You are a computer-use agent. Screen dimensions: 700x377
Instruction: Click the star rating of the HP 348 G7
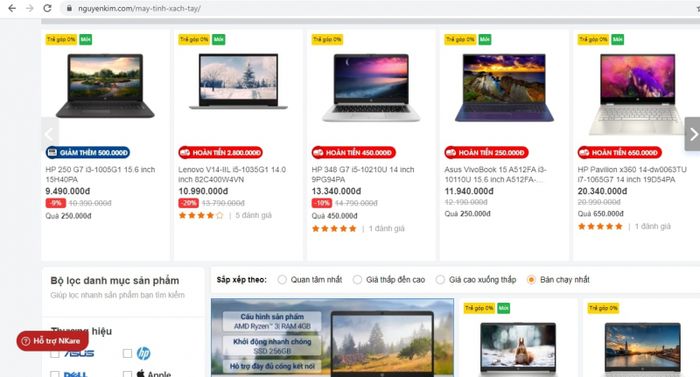[334, 228]
